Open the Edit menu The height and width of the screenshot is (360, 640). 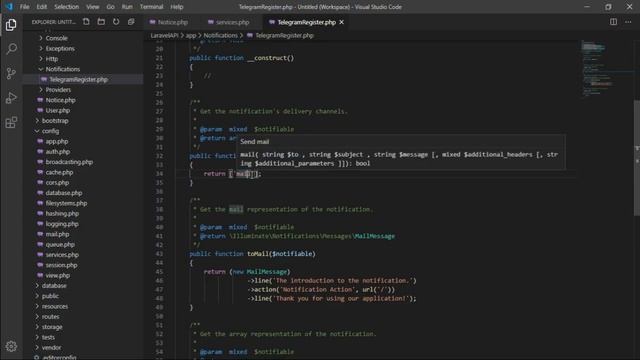click(x=42, y=7)
